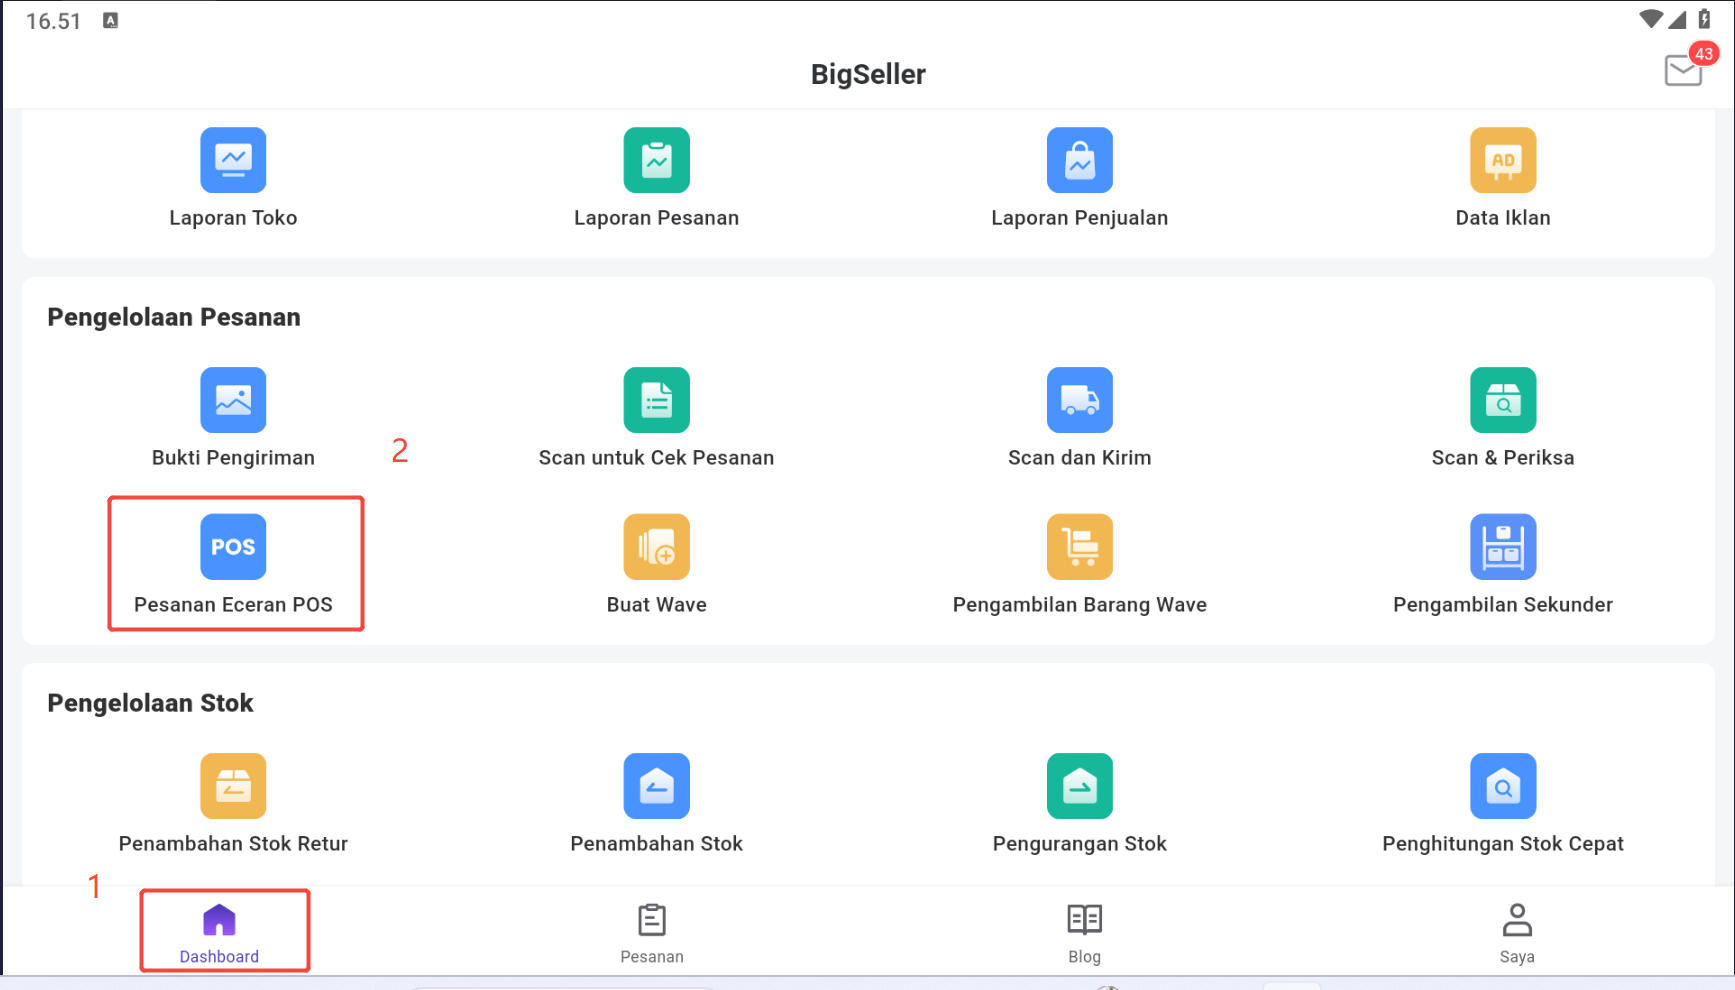
Task: Open Pesanan Eceran POS
Action: click(x=233, y=547)
